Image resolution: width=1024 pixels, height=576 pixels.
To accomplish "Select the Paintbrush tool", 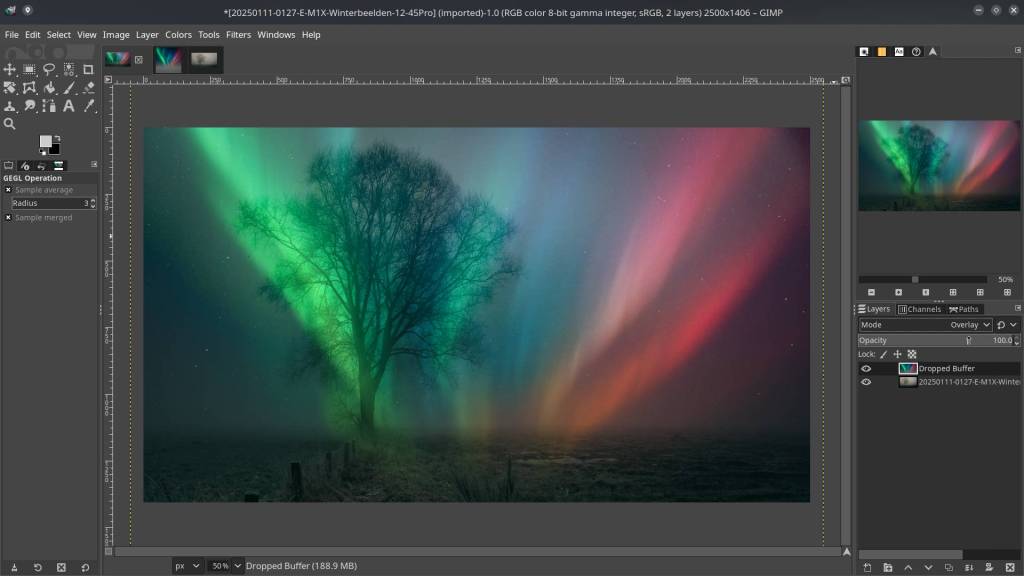I will click(69, 88).
